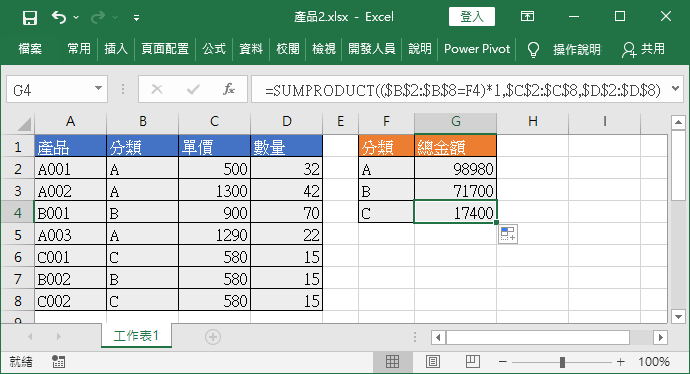The height and width of the screenshot is (374, 690).
Task: Add a new sheet with the plus icon
Action: pos(213,337)
